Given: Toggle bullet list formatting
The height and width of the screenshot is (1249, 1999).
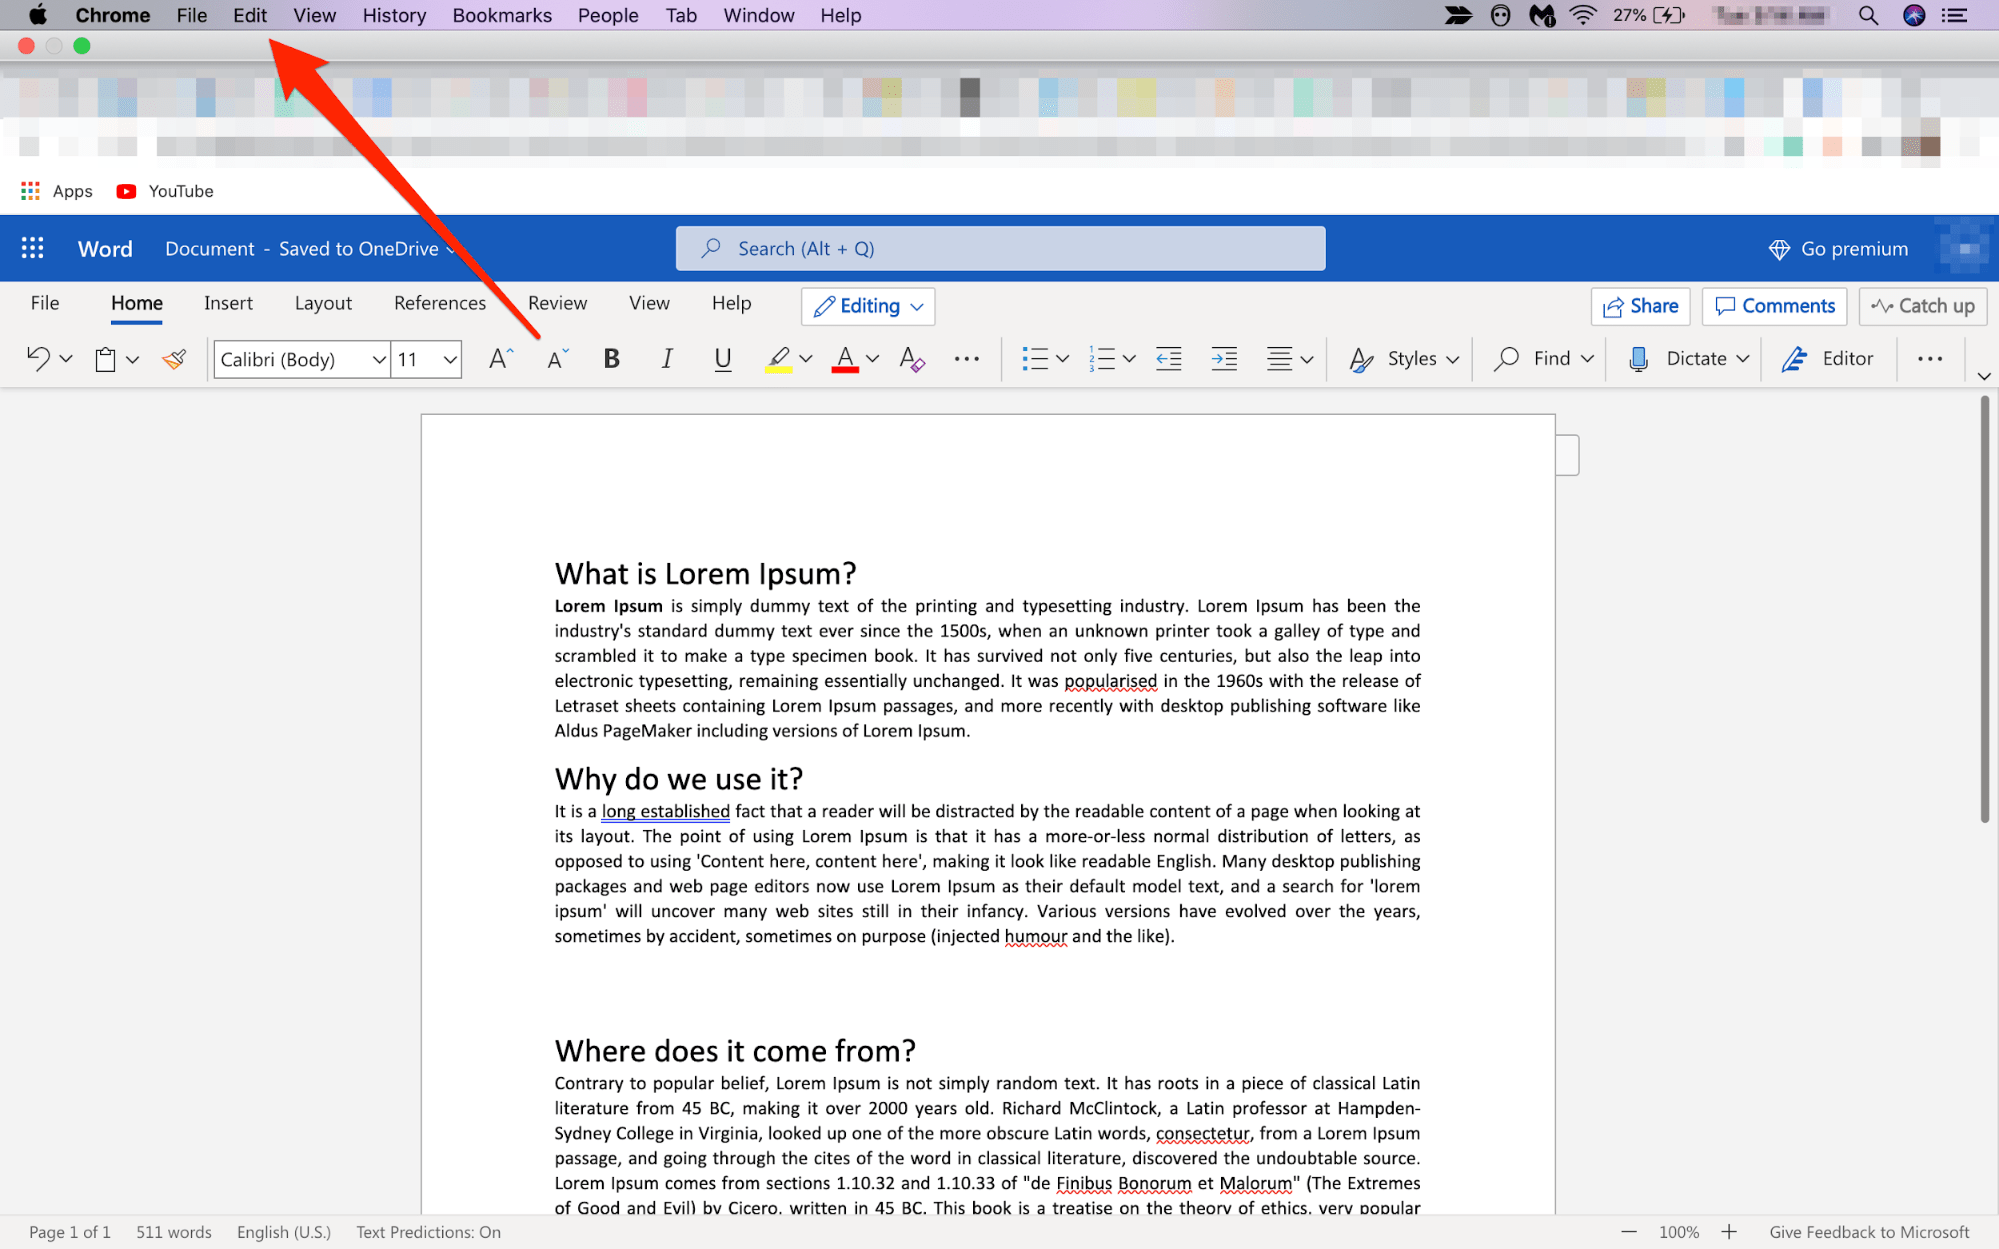Looking at the screenshot, I should click(x=1033, y=358).
